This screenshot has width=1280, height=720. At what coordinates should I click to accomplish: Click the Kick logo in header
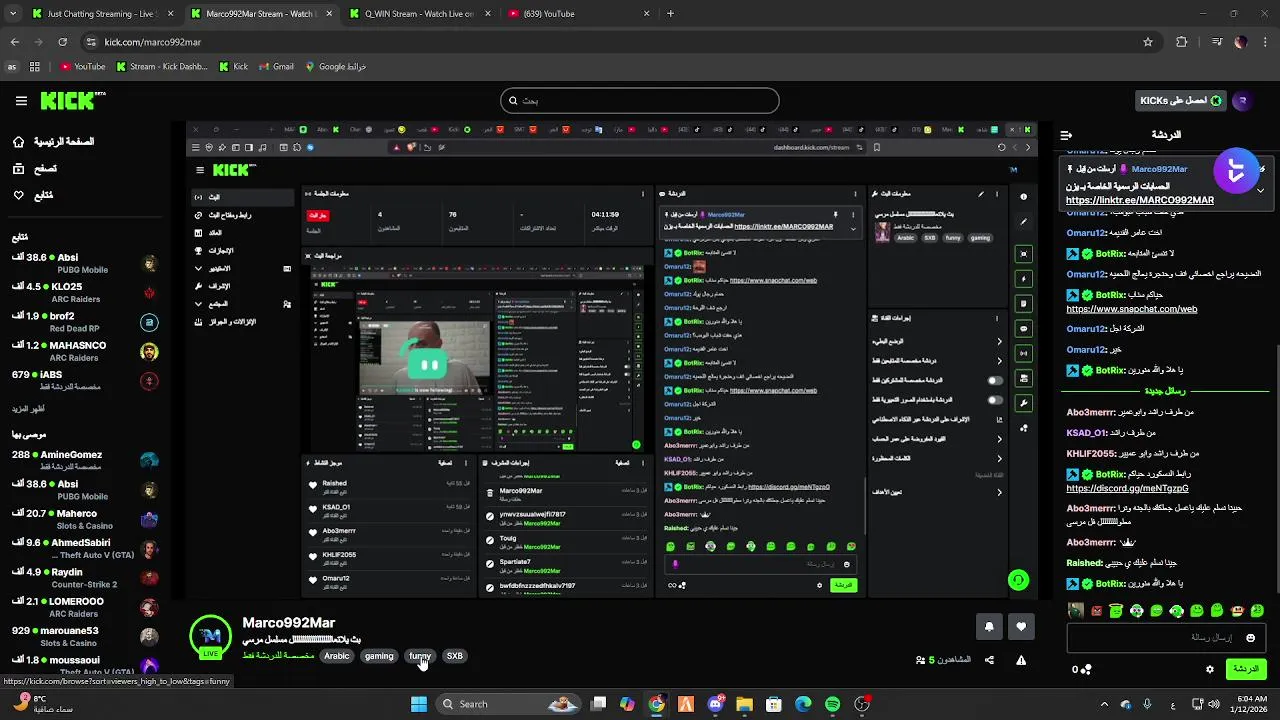coord(73,100)
